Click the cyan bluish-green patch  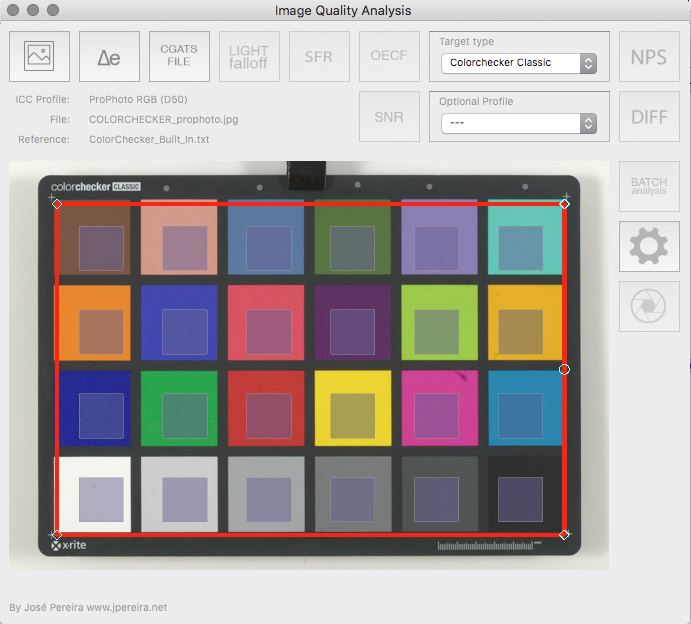(x=525, y=237)
